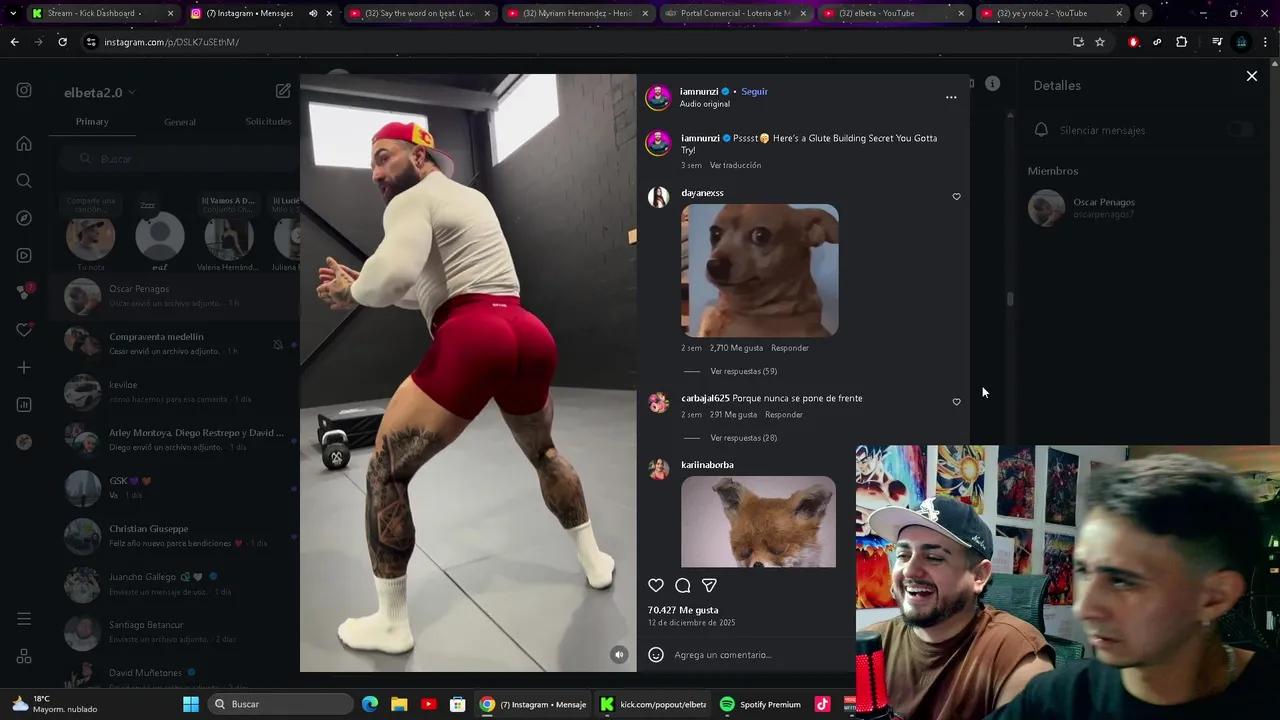
Task: Open the kick.com popout taskbar window
Action: pos(653,705)
